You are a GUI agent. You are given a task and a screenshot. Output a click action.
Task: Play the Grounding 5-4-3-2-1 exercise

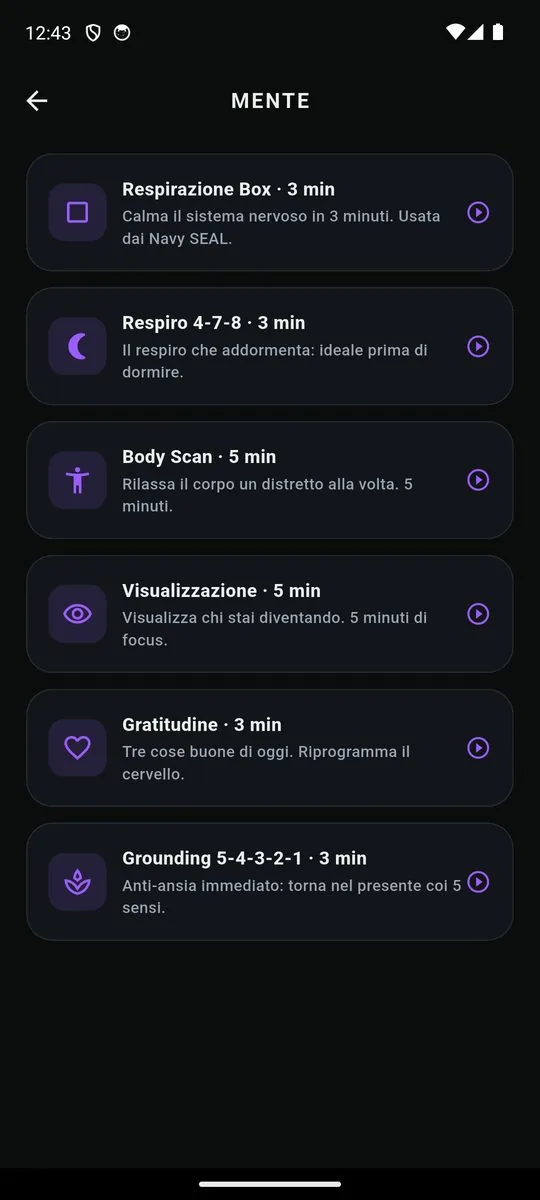click(x=478, y=882)
